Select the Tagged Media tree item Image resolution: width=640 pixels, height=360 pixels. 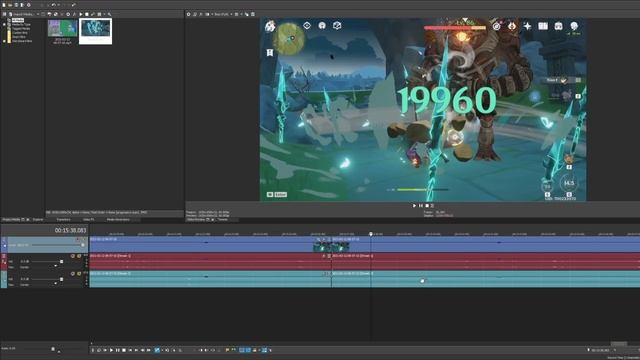click(21, 29)
